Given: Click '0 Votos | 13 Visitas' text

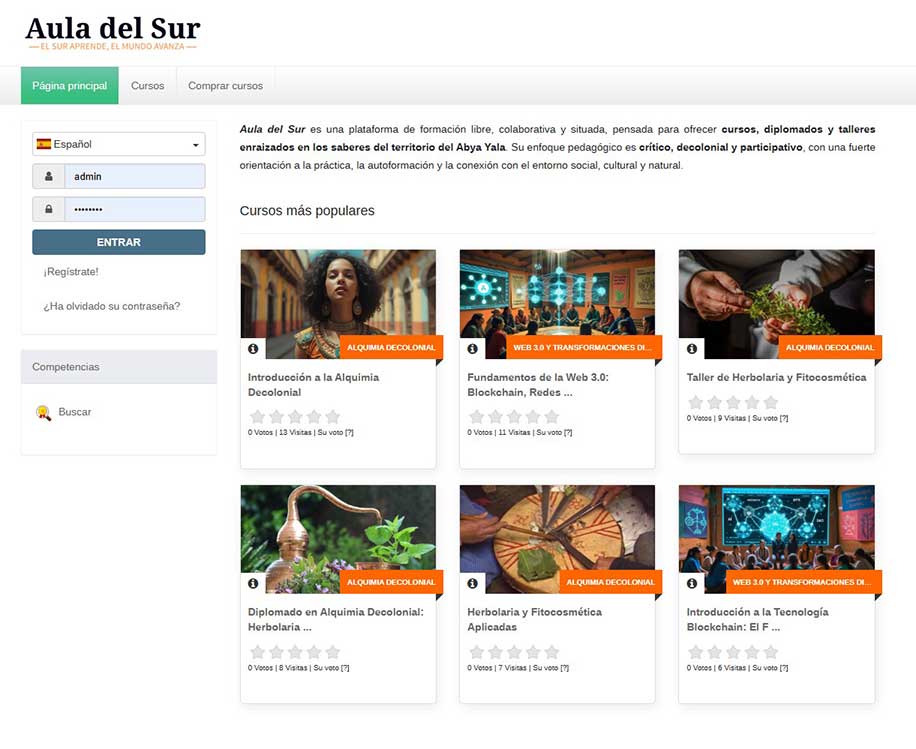Looking at the screenshot, I should (279, 432).
